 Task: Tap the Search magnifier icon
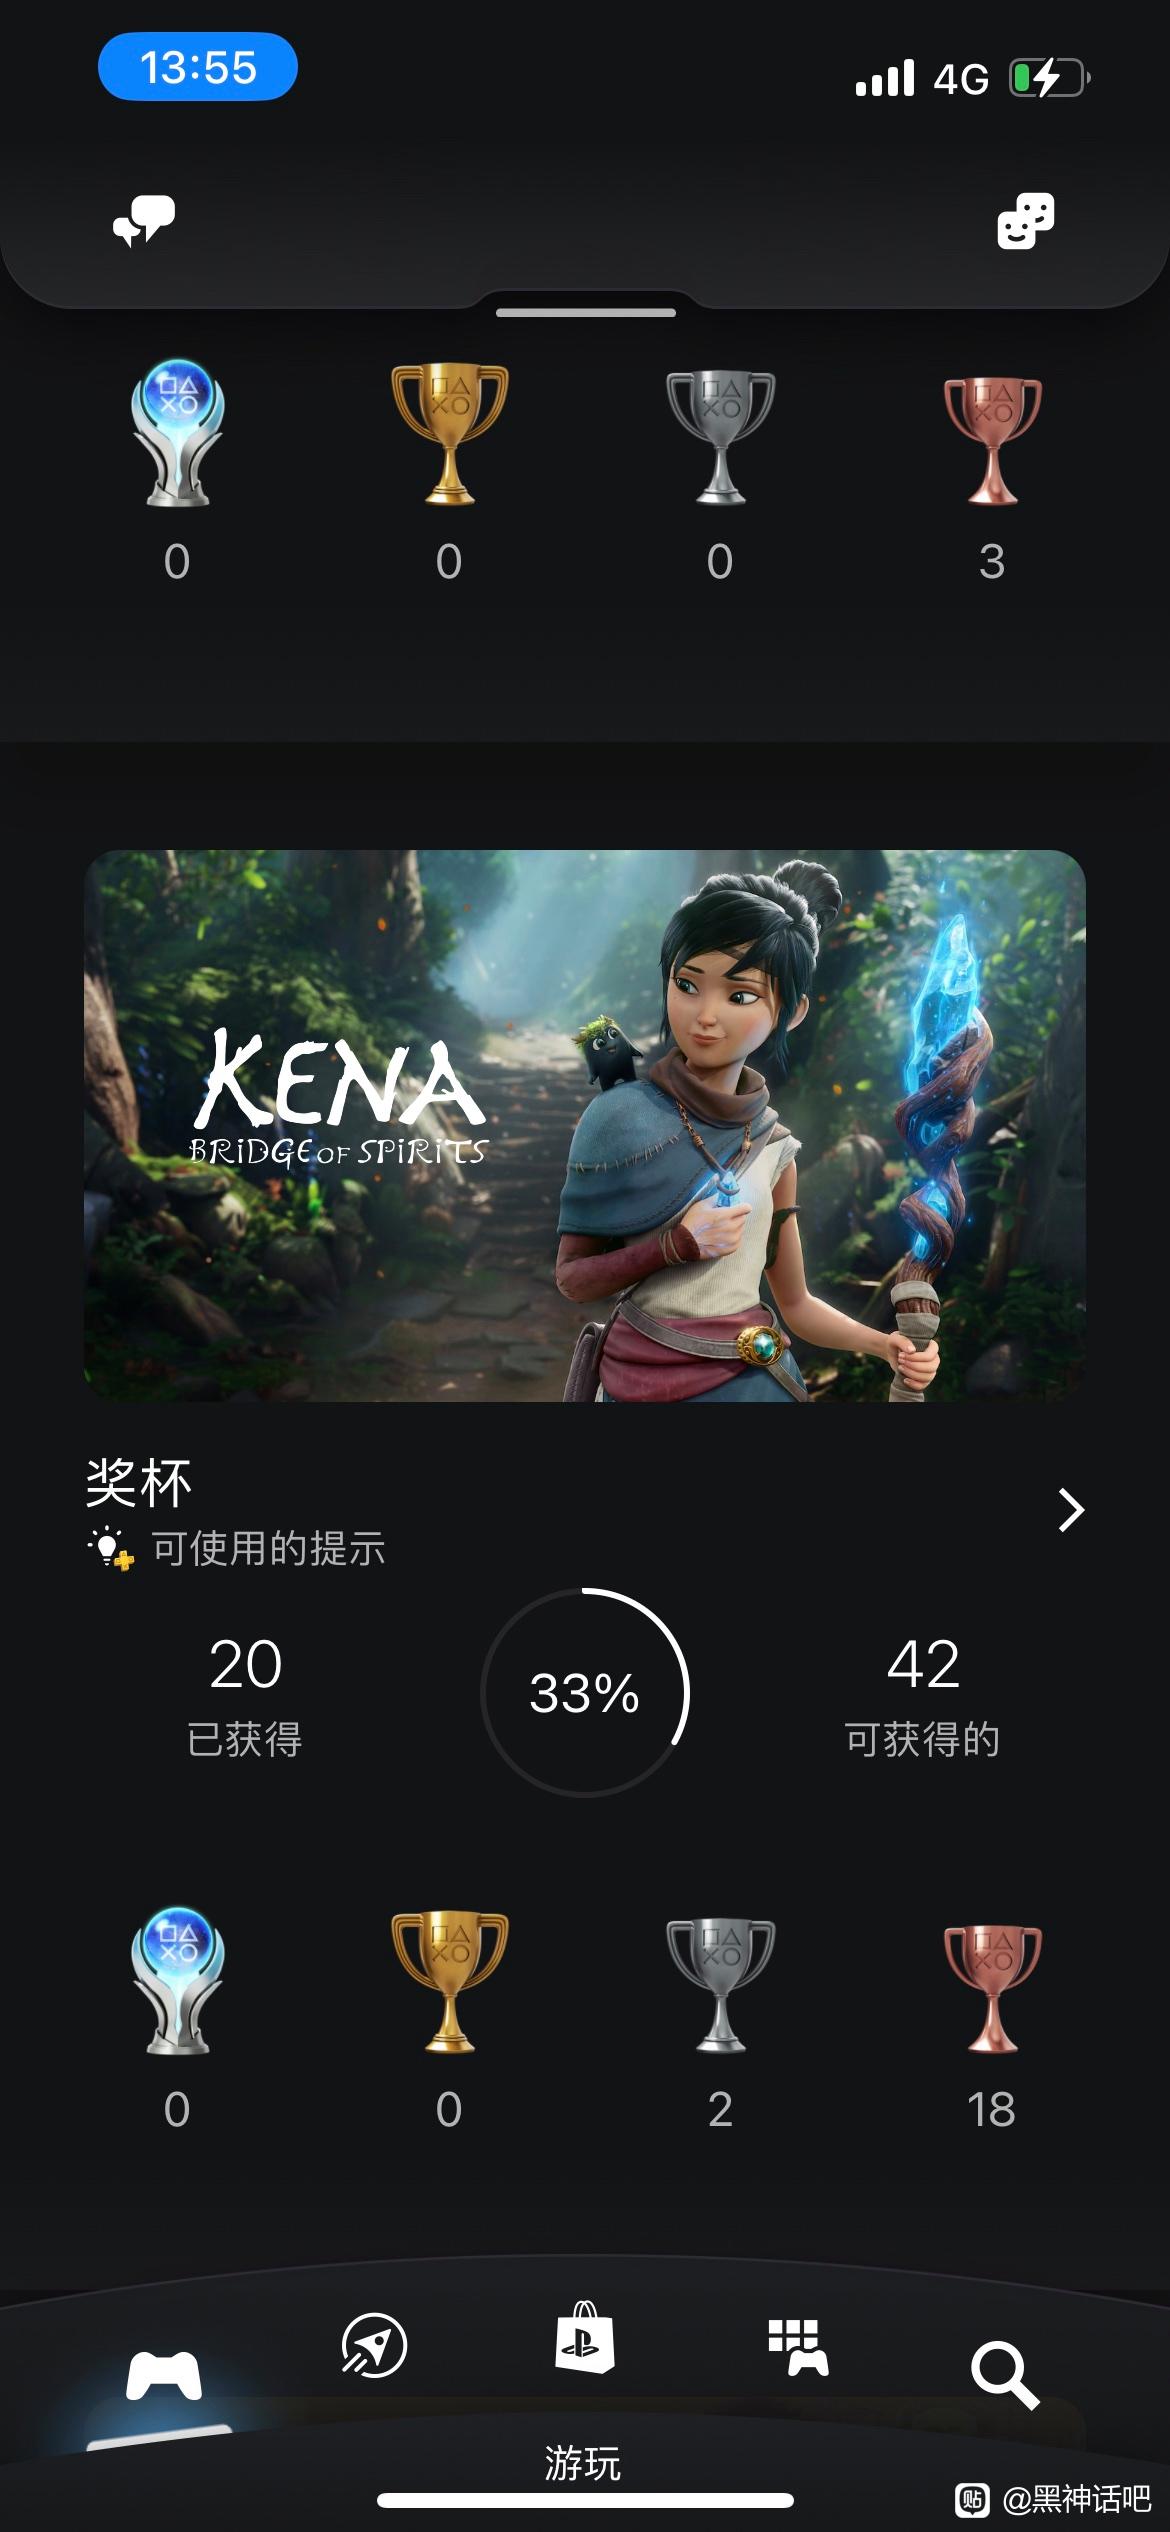coord(1005,2374)
